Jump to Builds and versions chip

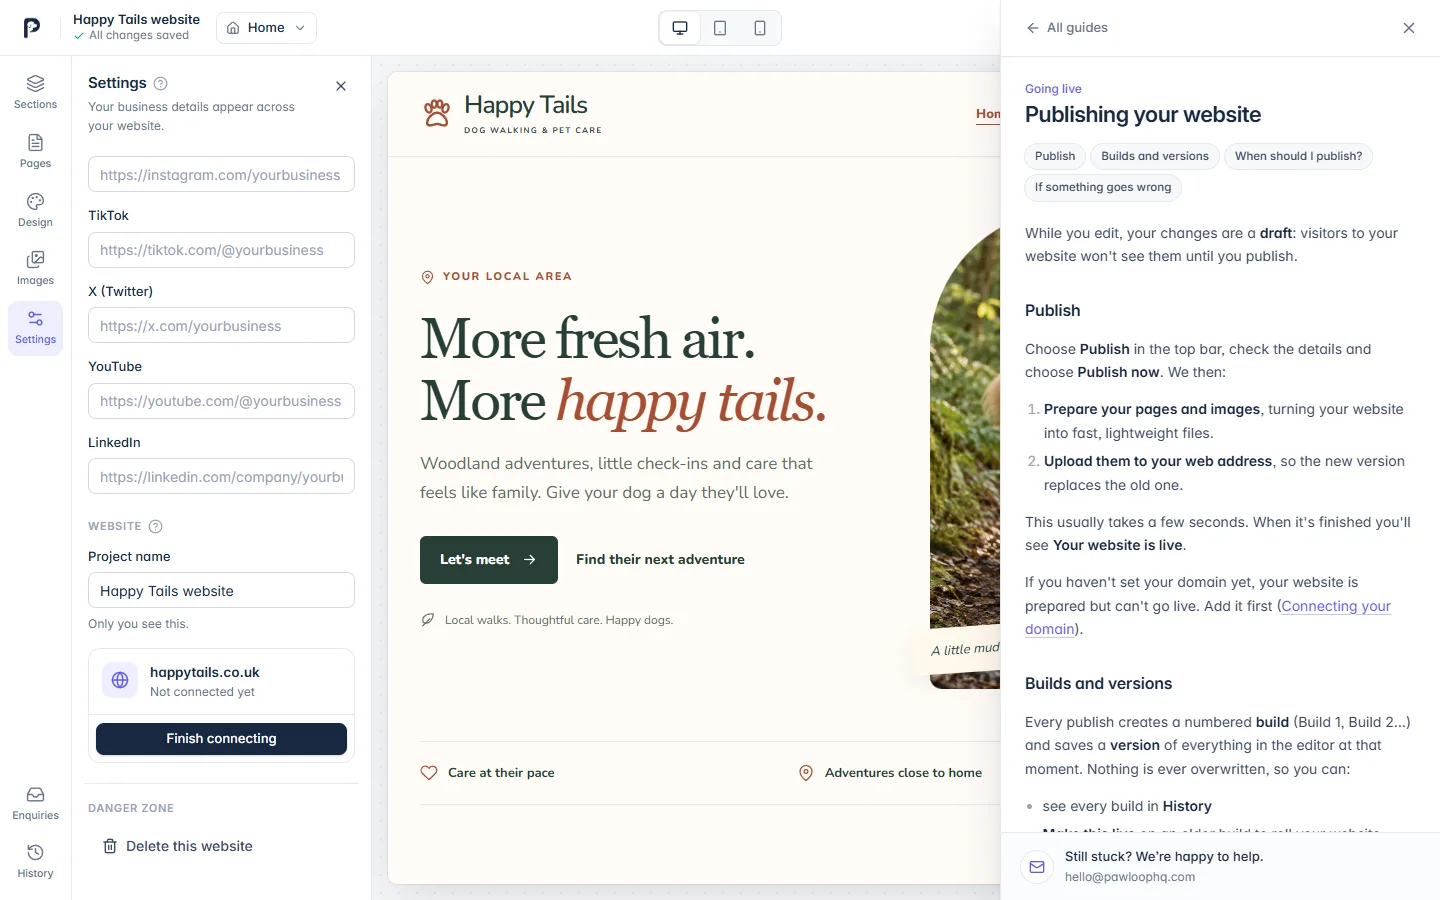click(x=1155, y=156)
